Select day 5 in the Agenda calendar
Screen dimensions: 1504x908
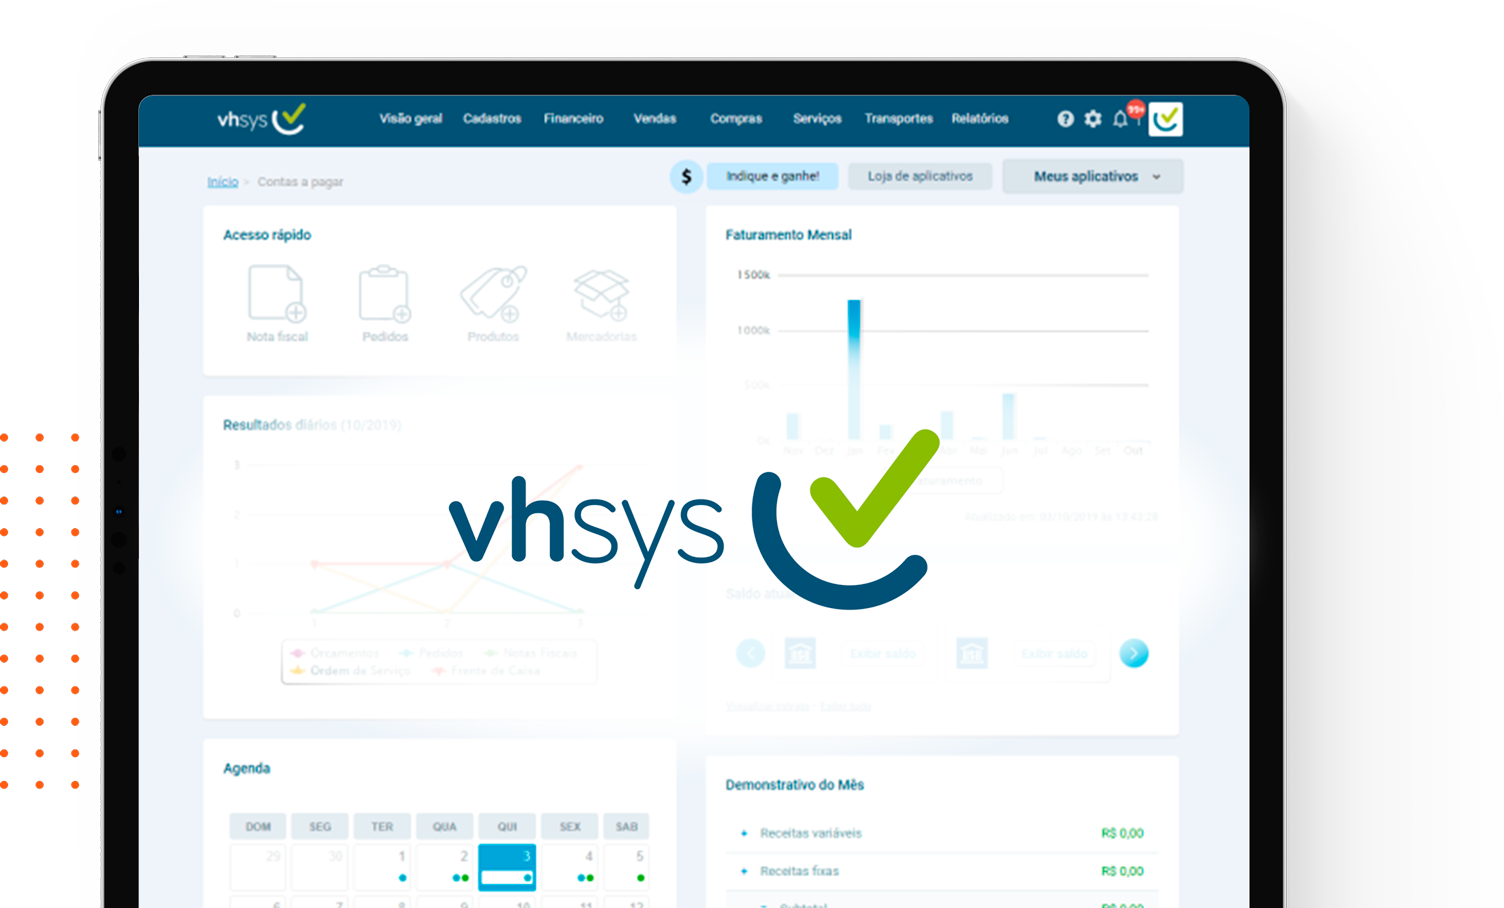tap(627, 867)
